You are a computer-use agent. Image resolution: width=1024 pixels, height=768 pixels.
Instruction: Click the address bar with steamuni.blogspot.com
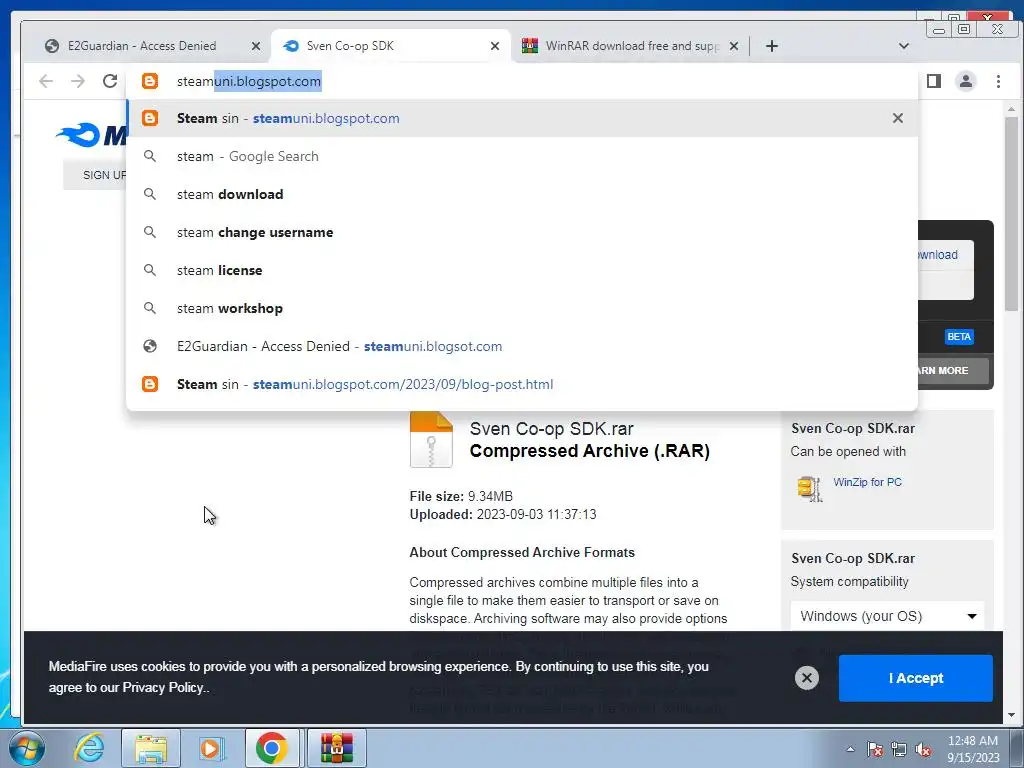522,81
